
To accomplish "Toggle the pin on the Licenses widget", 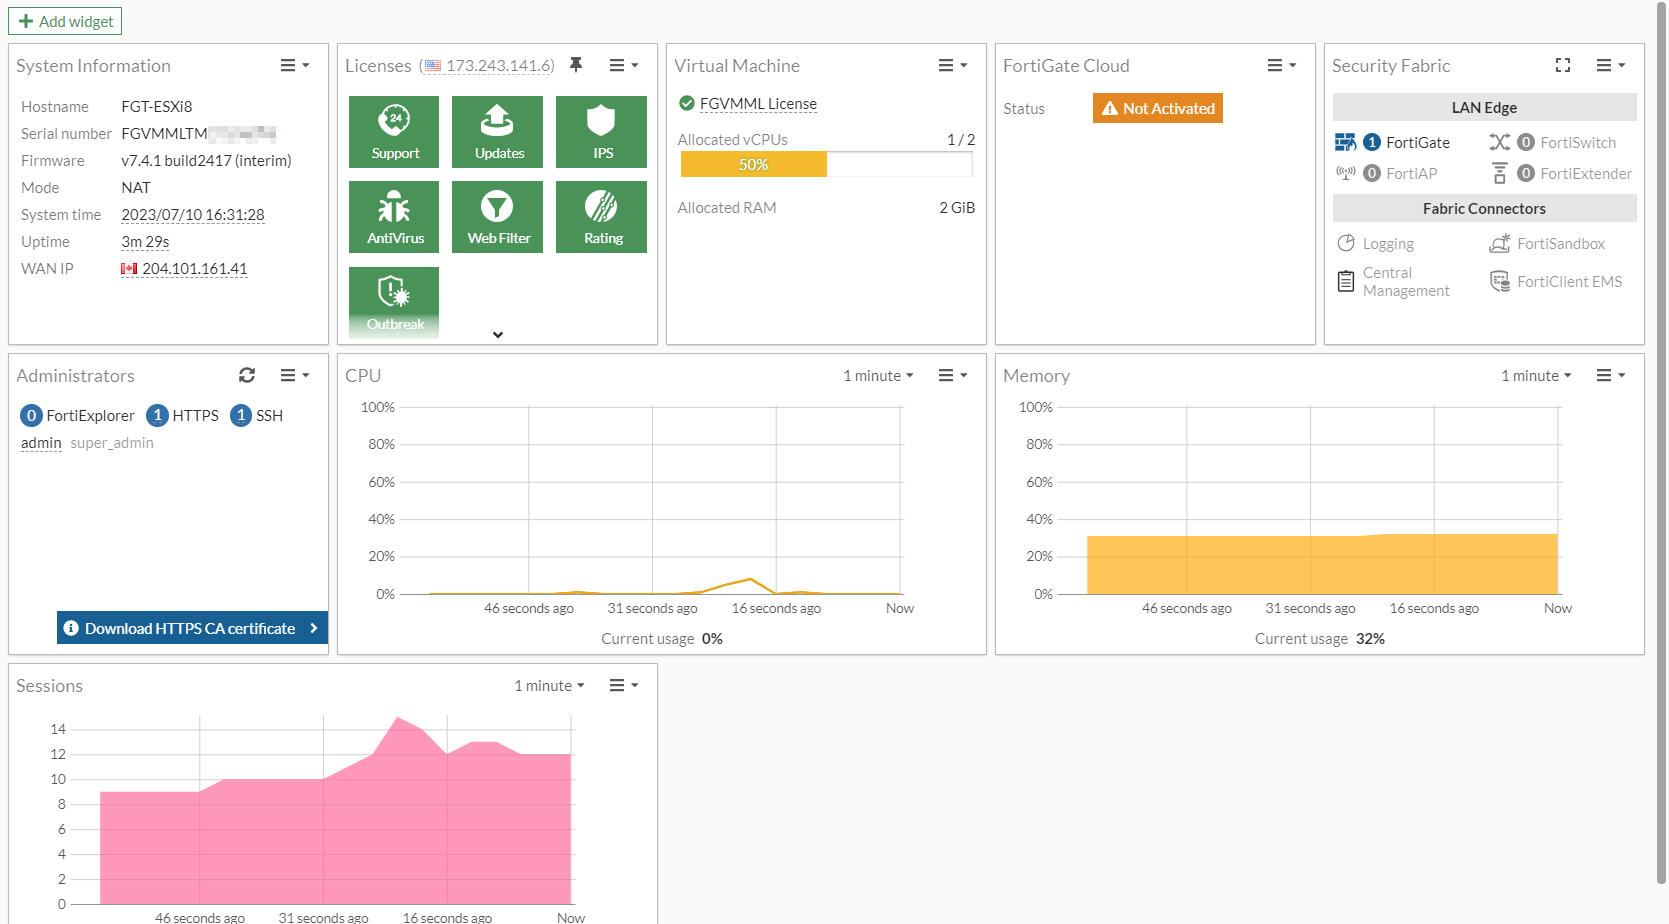I will click(x=576, y=65).
